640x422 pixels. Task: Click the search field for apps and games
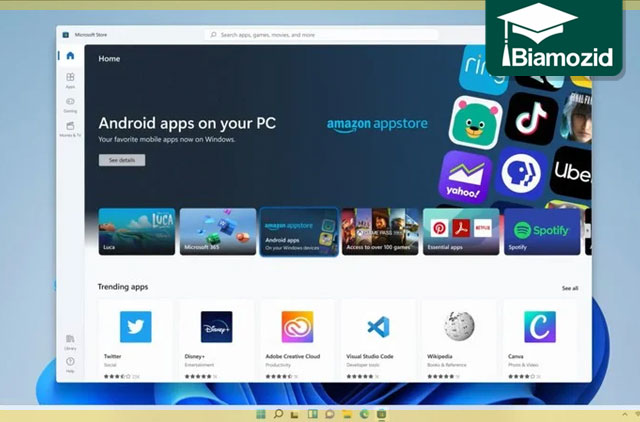click(x=321, y=35)
